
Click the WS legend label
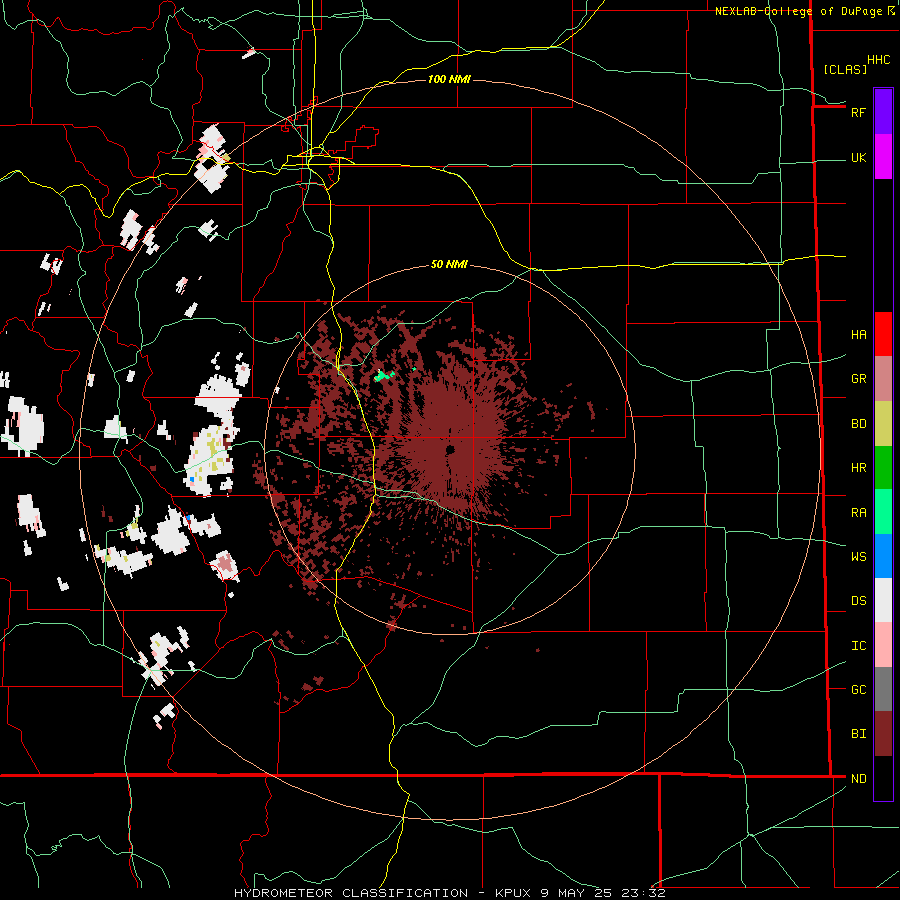point(859,557)
